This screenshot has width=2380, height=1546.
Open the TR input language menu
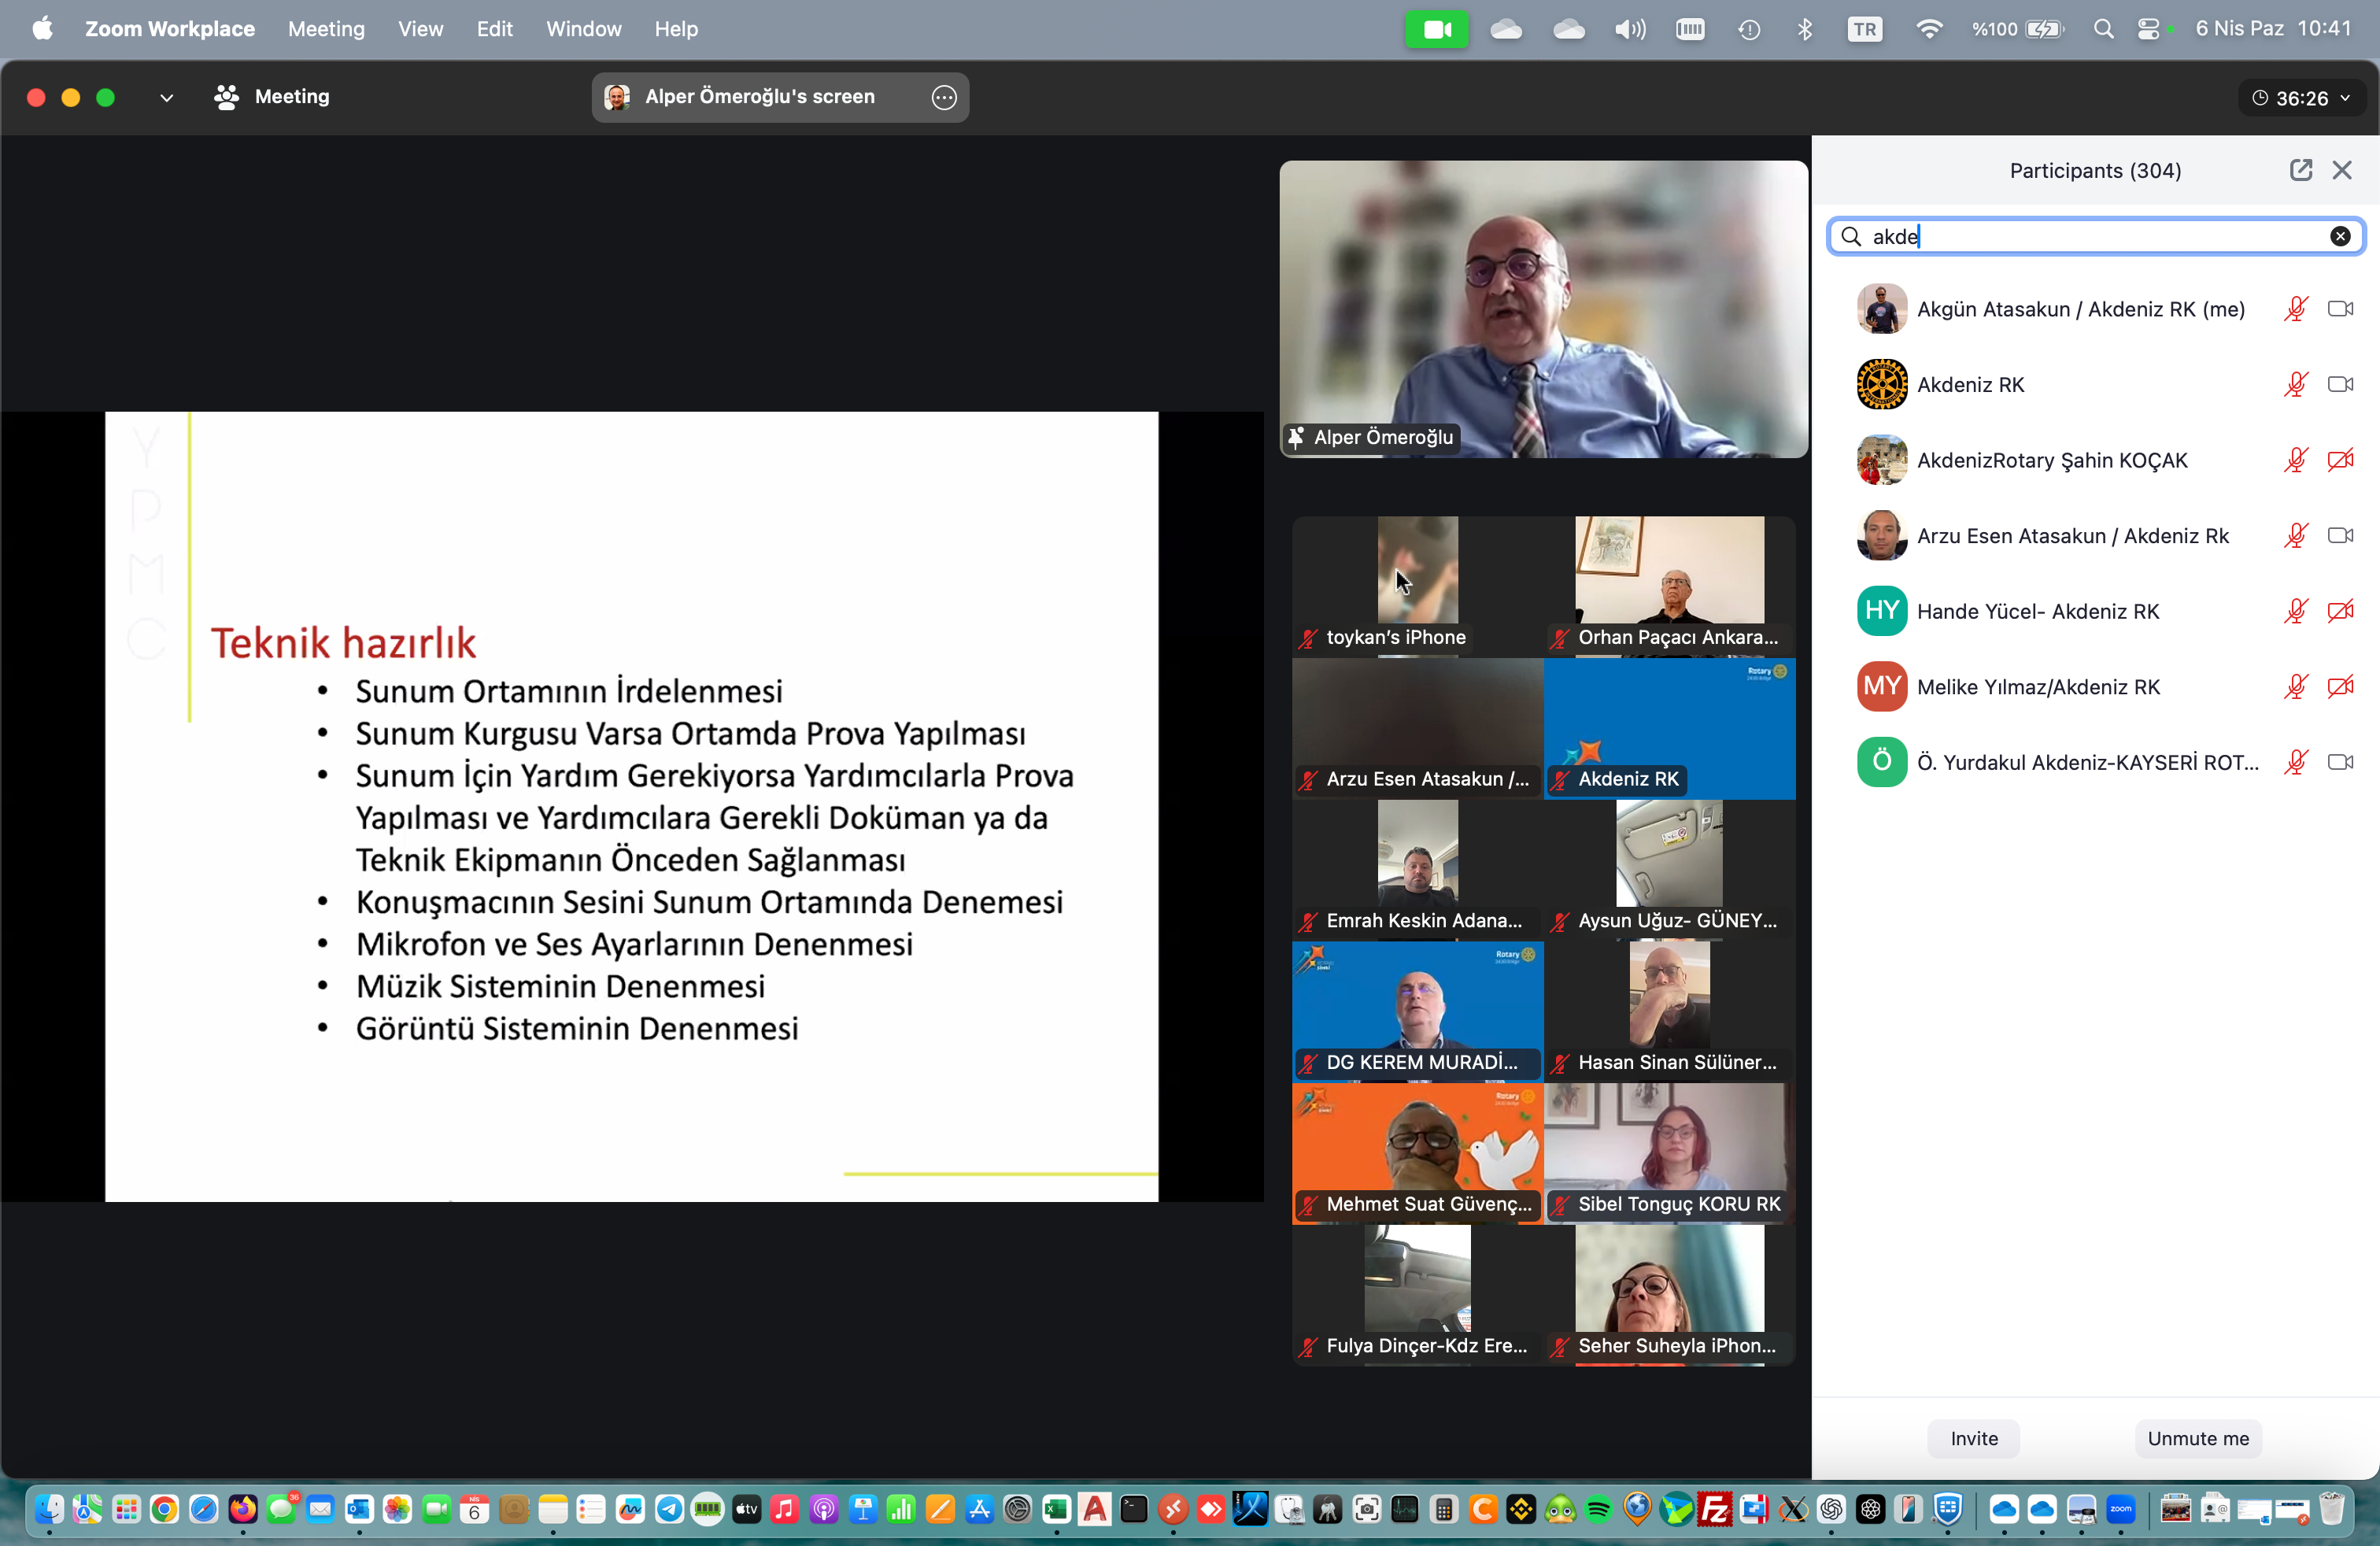pos(1864,29)
